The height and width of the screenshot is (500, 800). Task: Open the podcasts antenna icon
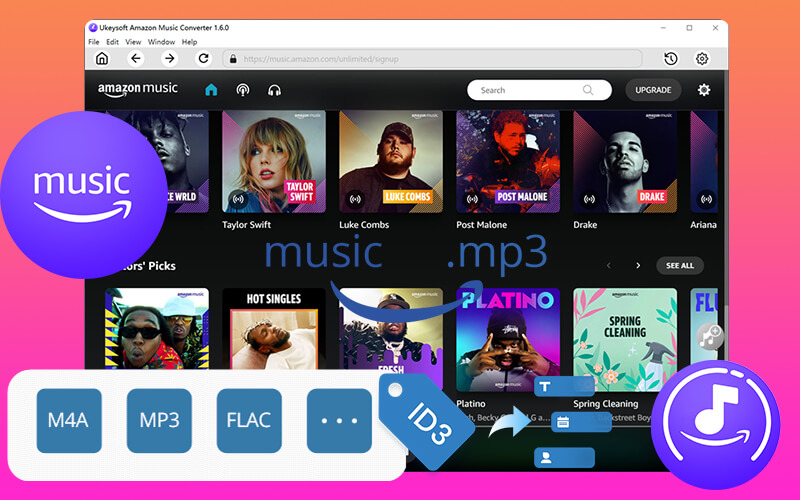tap(243, 90)
